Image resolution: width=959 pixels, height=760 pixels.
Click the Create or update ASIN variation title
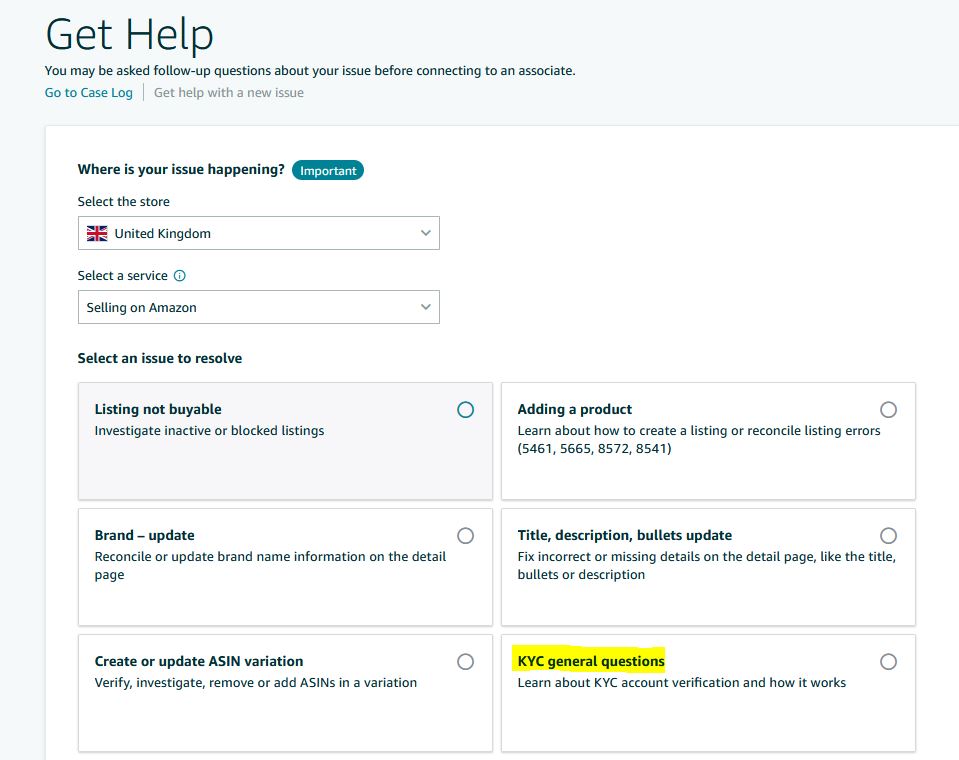199,661
